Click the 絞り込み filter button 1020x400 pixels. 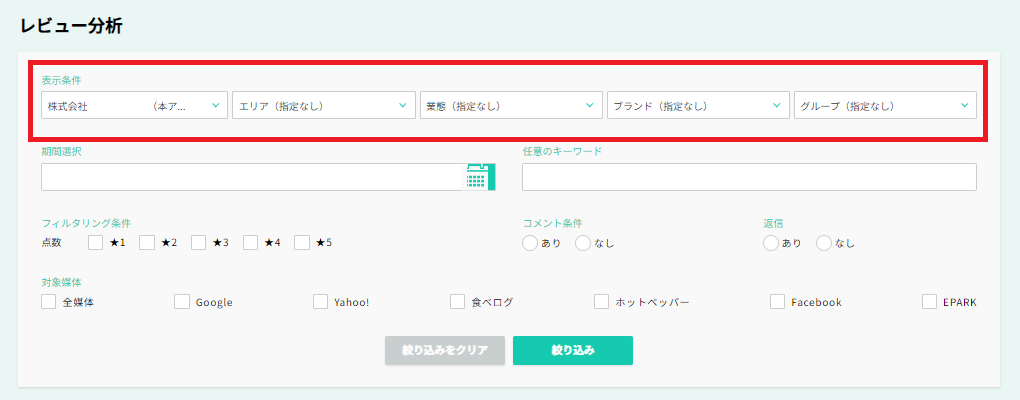(x=572, y=350)
